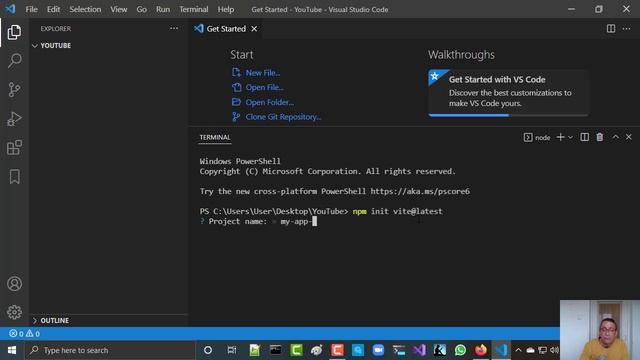Open Cortana circle icon in taskbar
640x360 pixels.
point(208,350)
